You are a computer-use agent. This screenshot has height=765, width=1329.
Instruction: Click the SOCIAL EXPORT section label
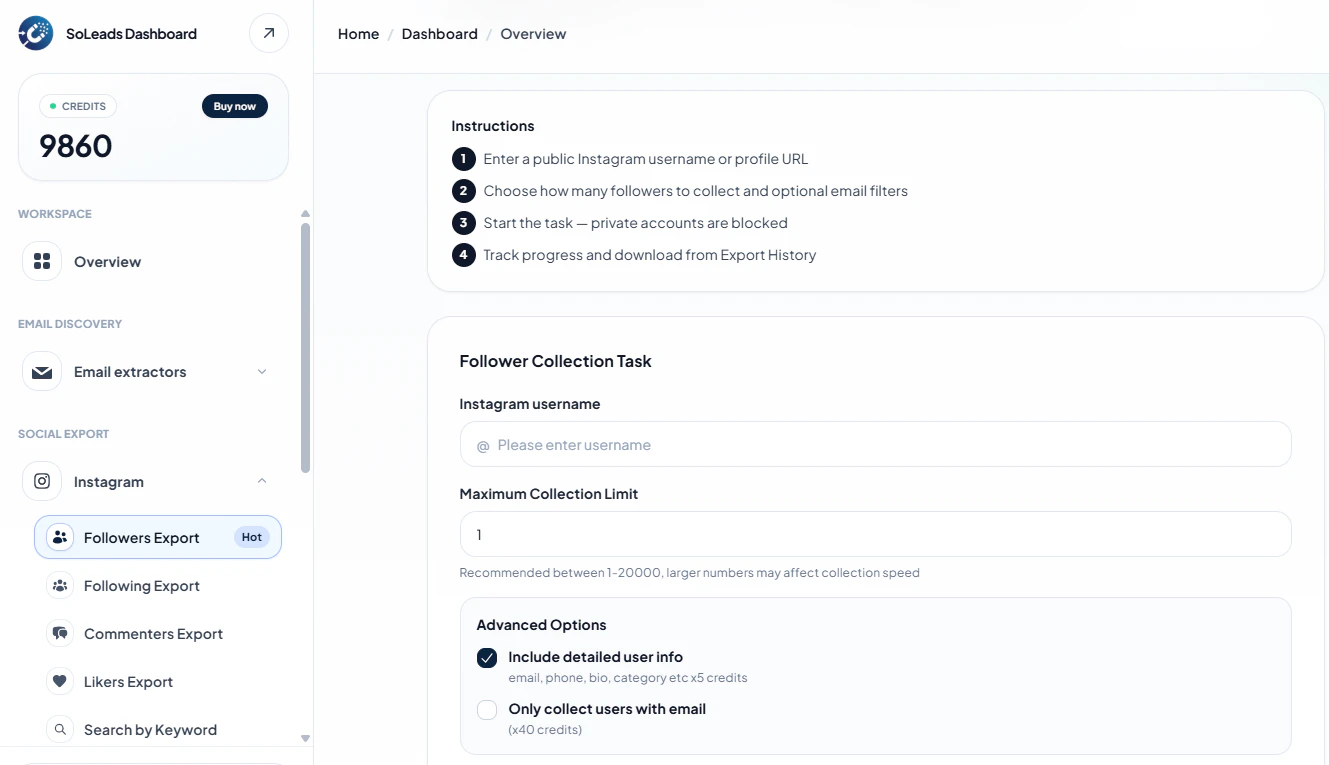64,434
